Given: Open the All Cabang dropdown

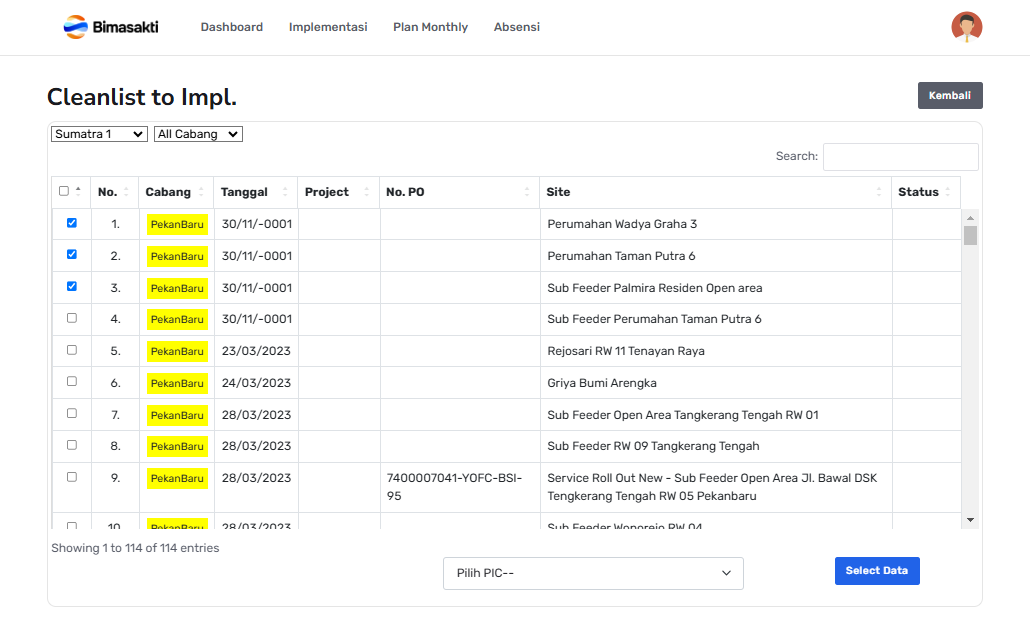Looking at the screenshot, I should tap(198, 134).
